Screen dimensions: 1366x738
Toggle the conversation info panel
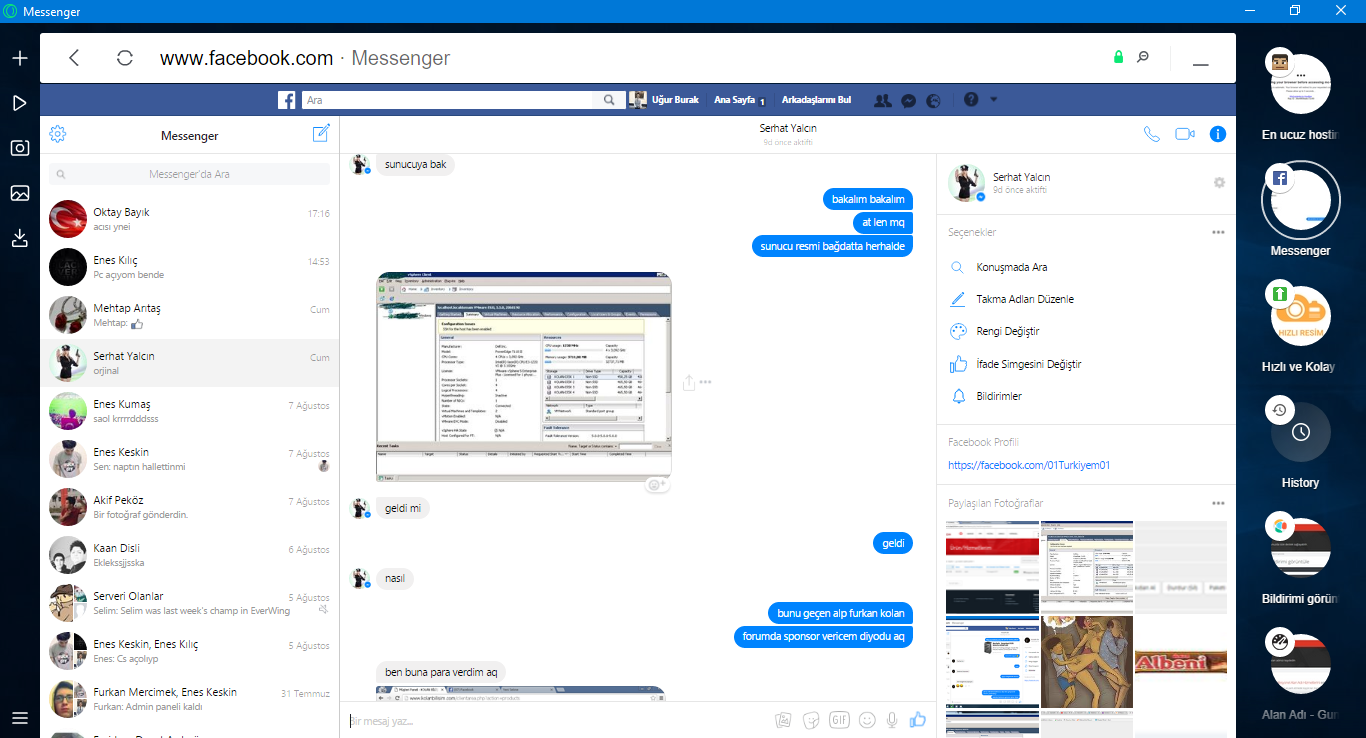tap(1217, 134)
